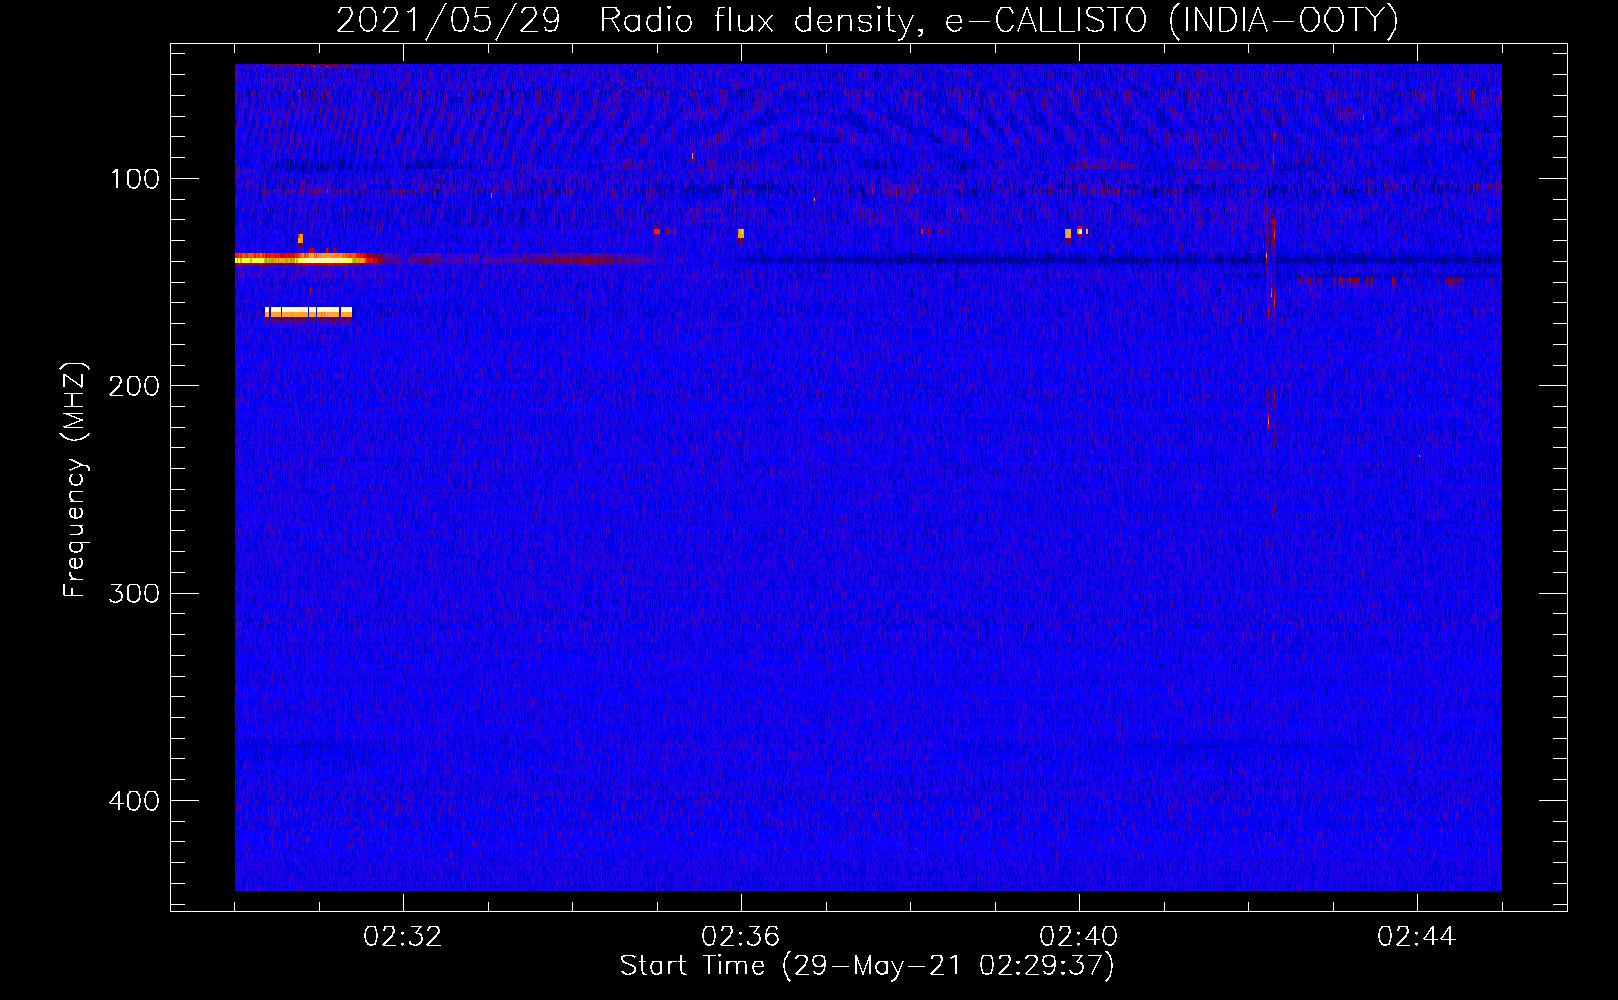This screenshot has height=1000, width=1618.
Task: Click the 'Start Time (29-May-21 02:29:37)' label
Action: [x=866, y=966]
